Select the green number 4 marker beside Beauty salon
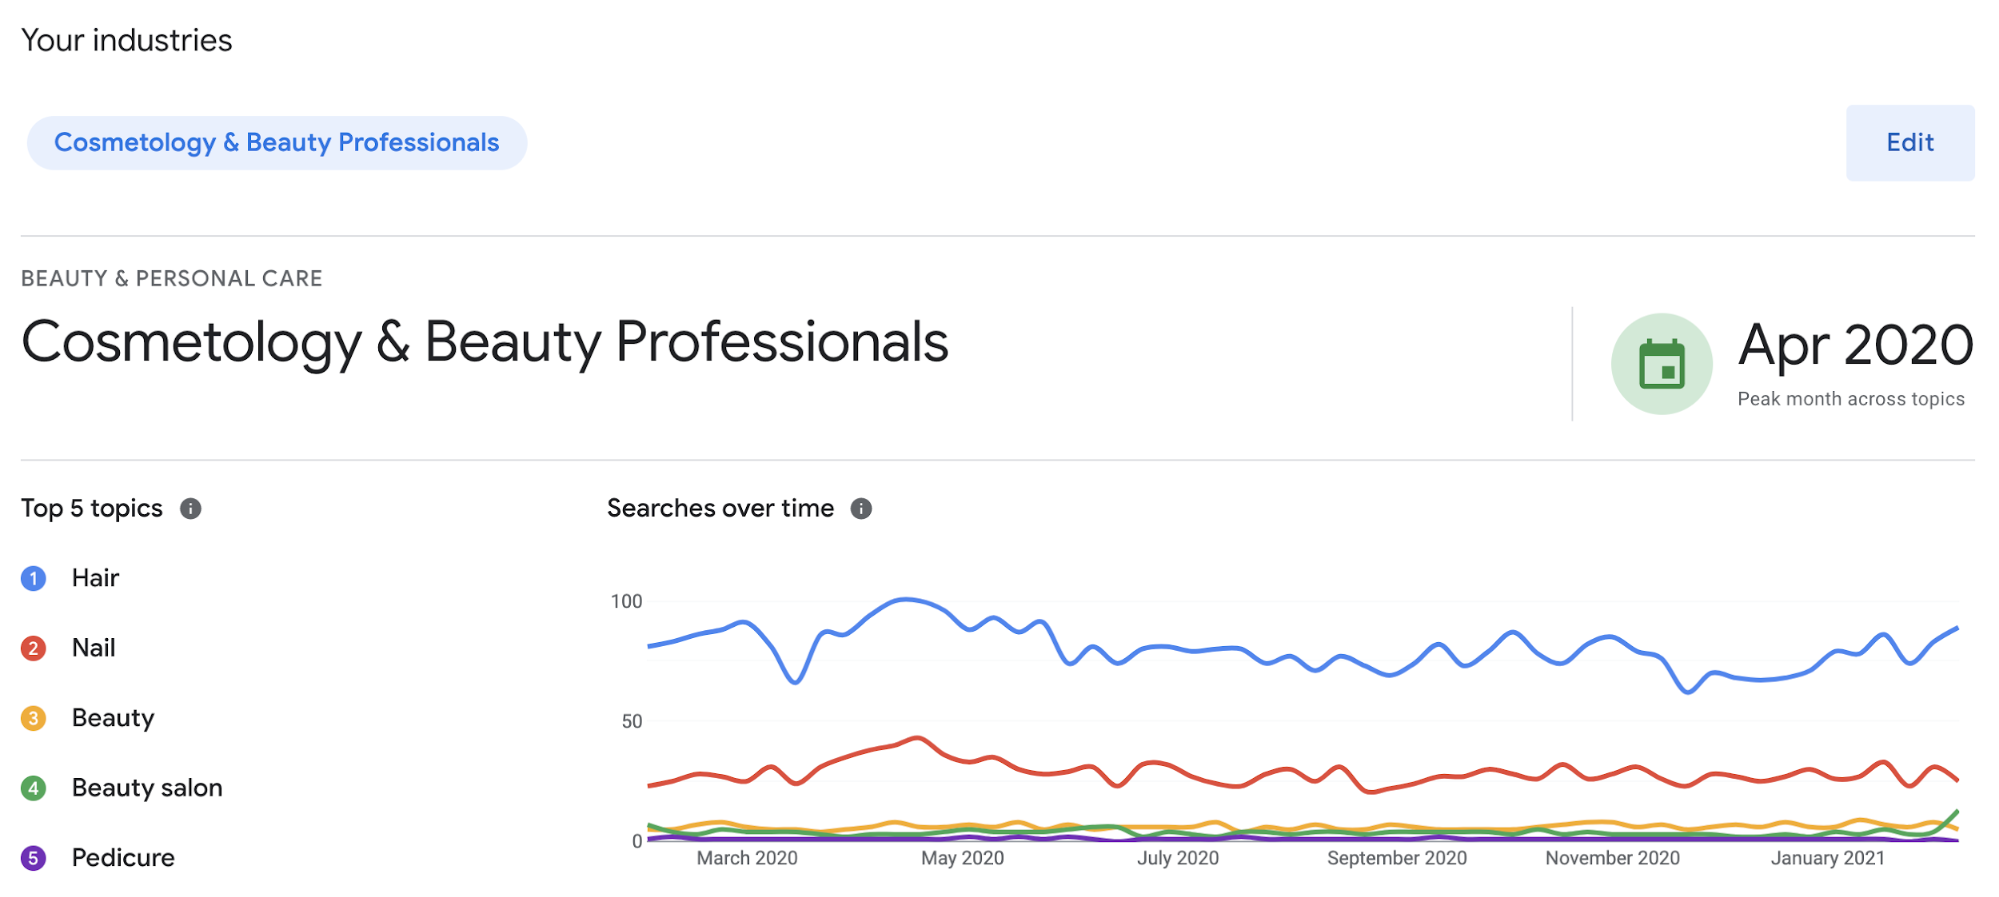1999x897 pixels. click(x=32, y=787)
